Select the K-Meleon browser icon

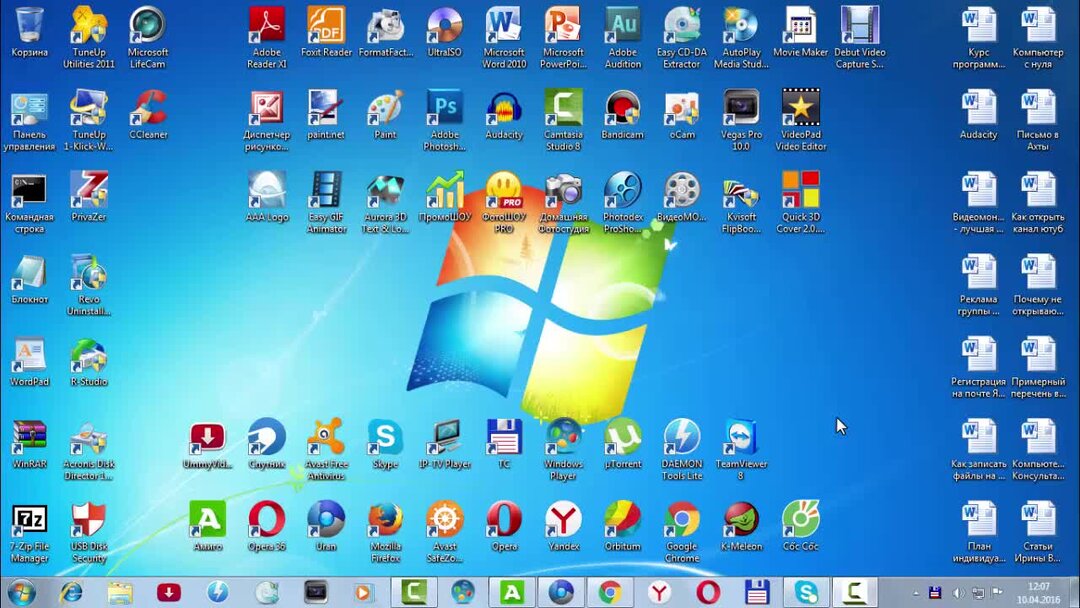(741, 527)
